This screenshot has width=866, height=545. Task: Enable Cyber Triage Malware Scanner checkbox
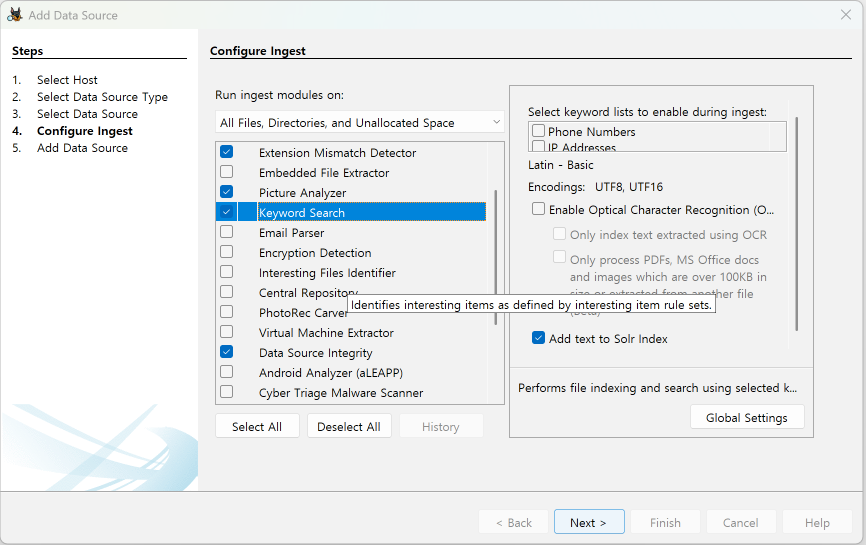[226, 392]
